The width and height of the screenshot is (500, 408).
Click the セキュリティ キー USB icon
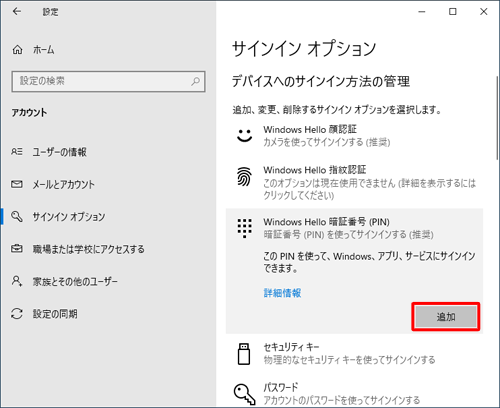244,354
